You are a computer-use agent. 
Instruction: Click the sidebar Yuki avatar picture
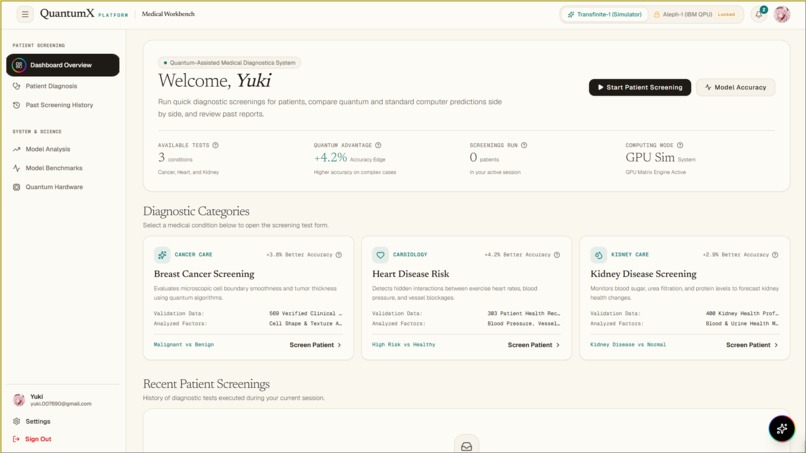click(19, 400)
